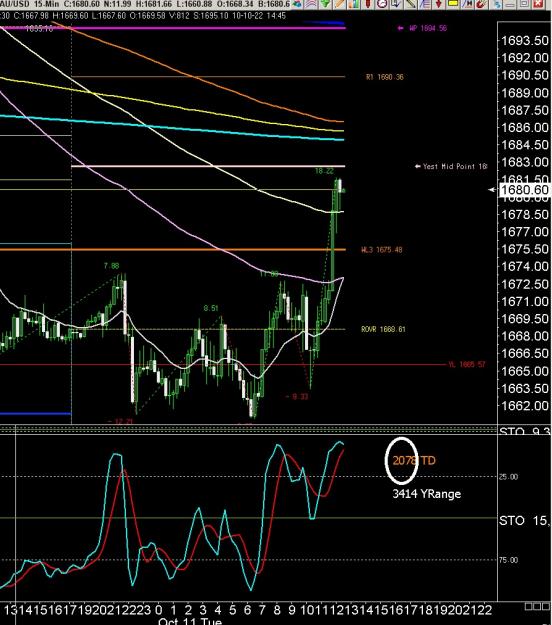The height and width of the screenshot is (625, 552).
Task: Toggle the first small square at bottom right
Action: point(528,606)
